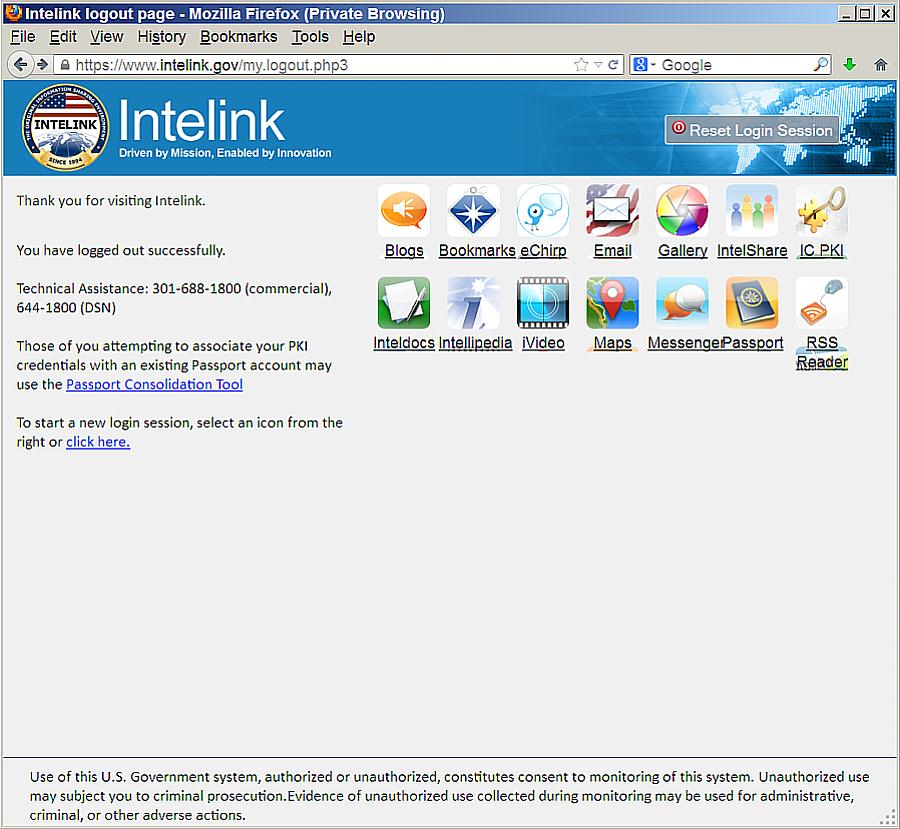Click the Messenger text link
Viewport: 900px width, 829px height.
pos(684,343)
